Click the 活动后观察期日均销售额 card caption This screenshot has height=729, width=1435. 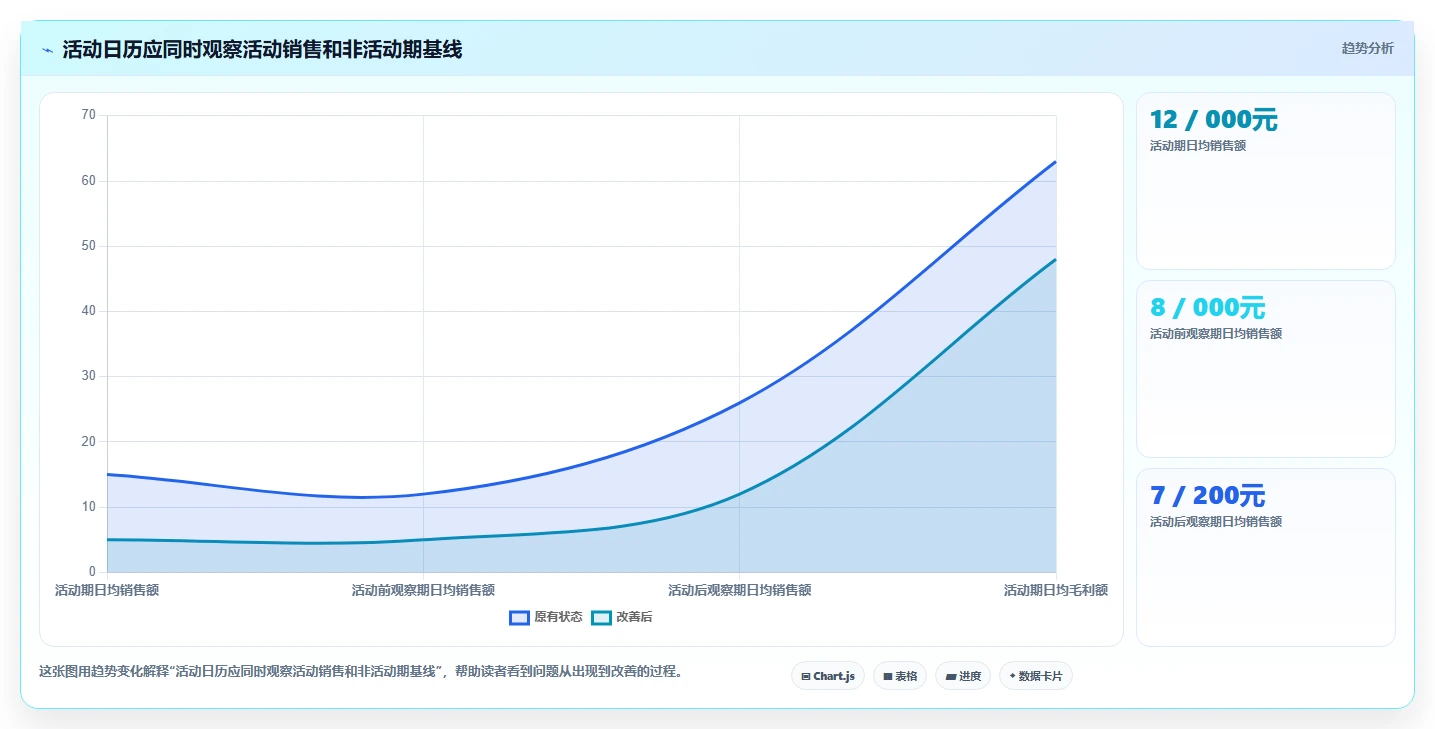tap(1216, 522)
